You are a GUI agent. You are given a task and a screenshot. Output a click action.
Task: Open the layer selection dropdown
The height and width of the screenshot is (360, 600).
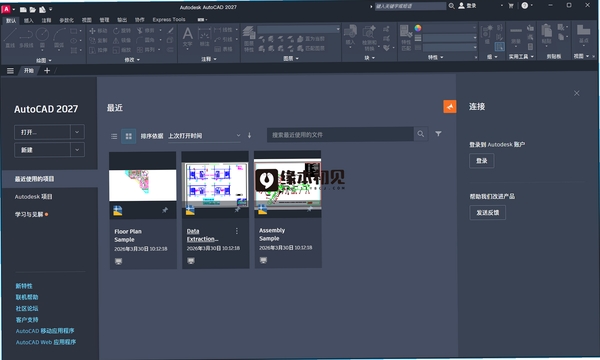pyautogui.click(x=298, y=29)
